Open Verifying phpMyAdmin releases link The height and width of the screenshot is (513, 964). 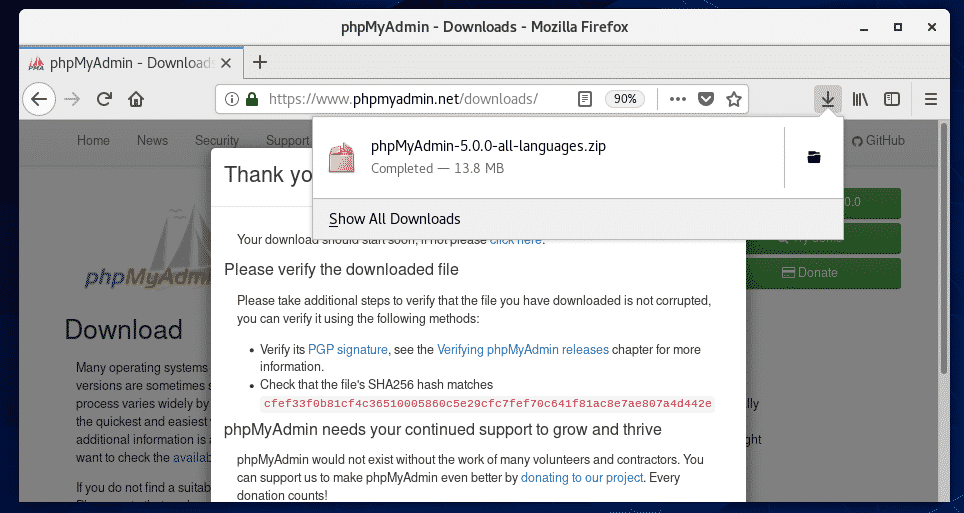(523, 349)
